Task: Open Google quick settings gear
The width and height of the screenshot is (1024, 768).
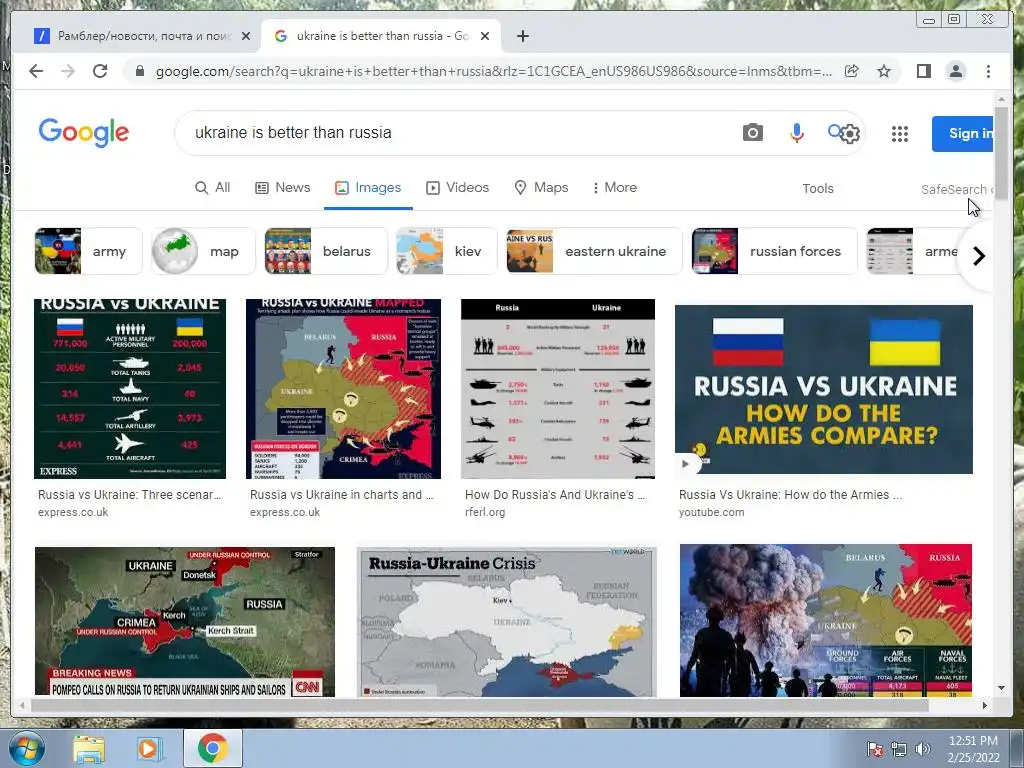Action: [850, 134]
